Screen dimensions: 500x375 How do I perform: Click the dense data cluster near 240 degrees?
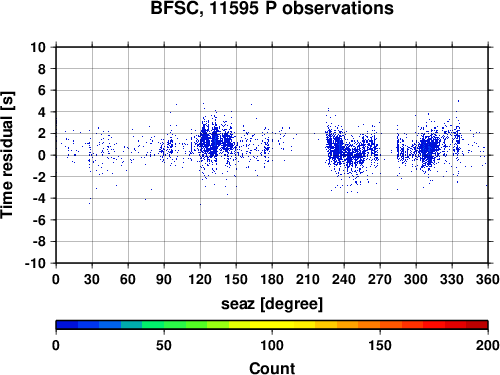[347, 152]
